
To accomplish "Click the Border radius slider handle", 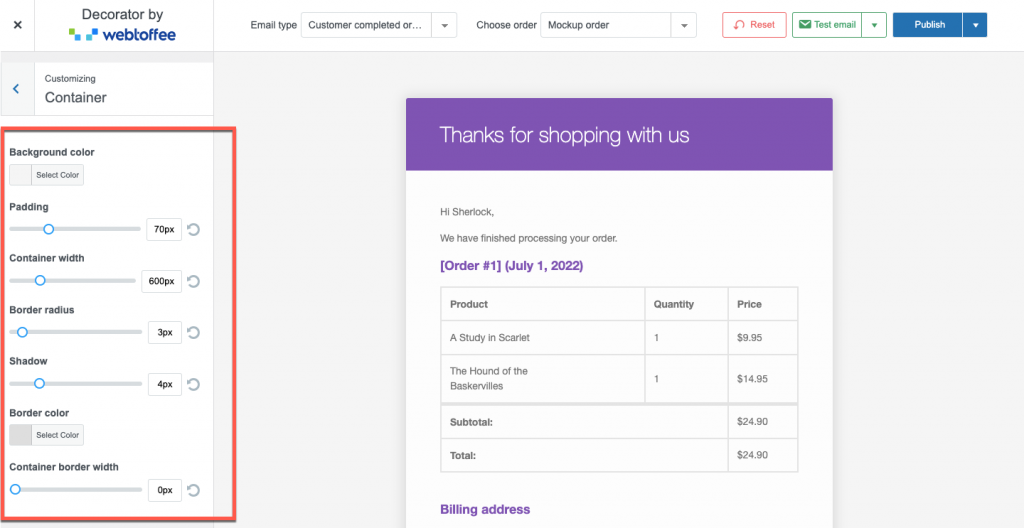I will click(x=22, y=332).
